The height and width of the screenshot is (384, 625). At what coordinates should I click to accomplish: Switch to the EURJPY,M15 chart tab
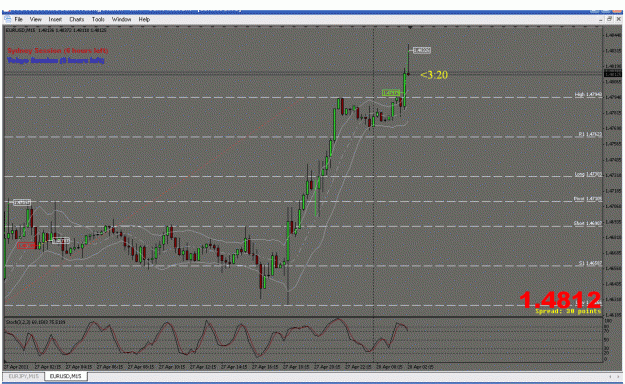coord(23,376)
